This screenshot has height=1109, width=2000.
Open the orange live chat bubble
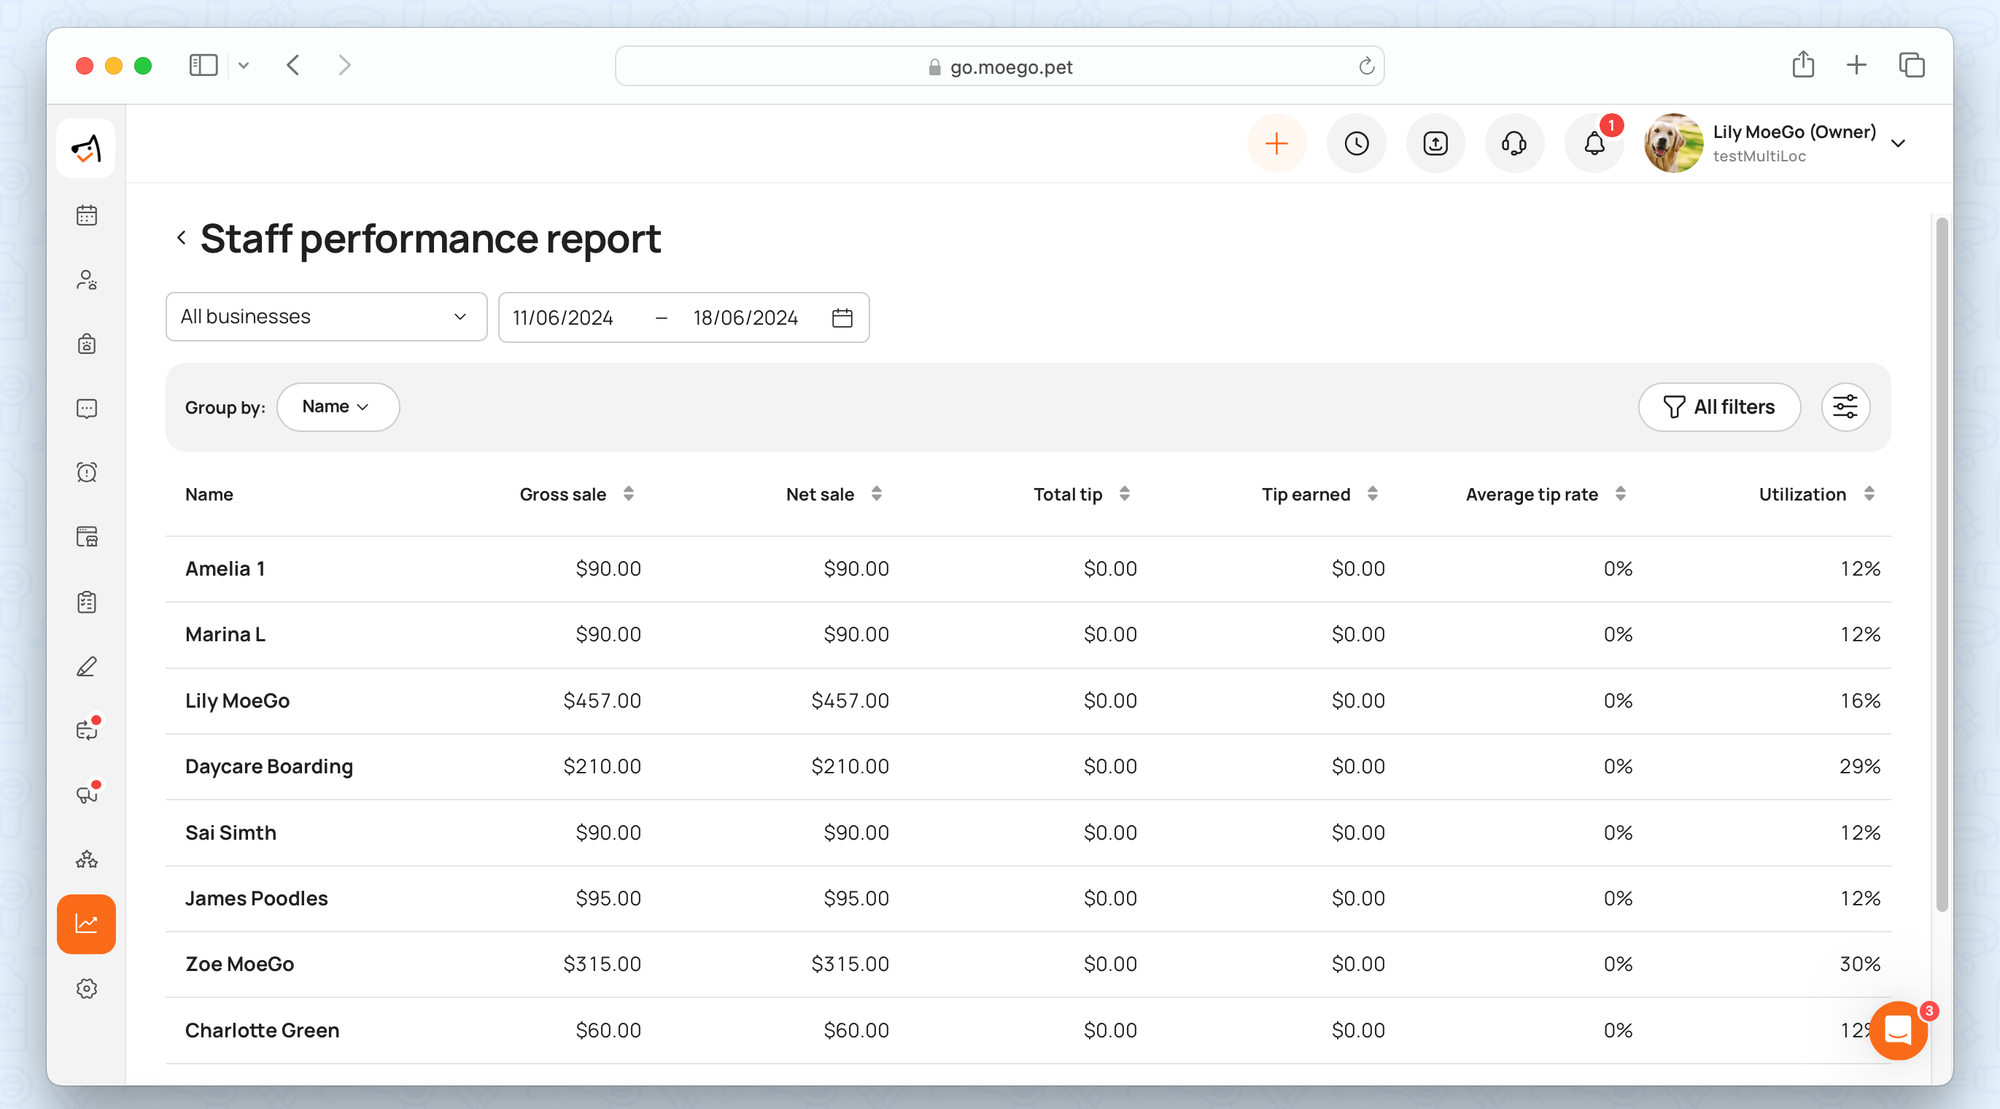(1897, 1029)
